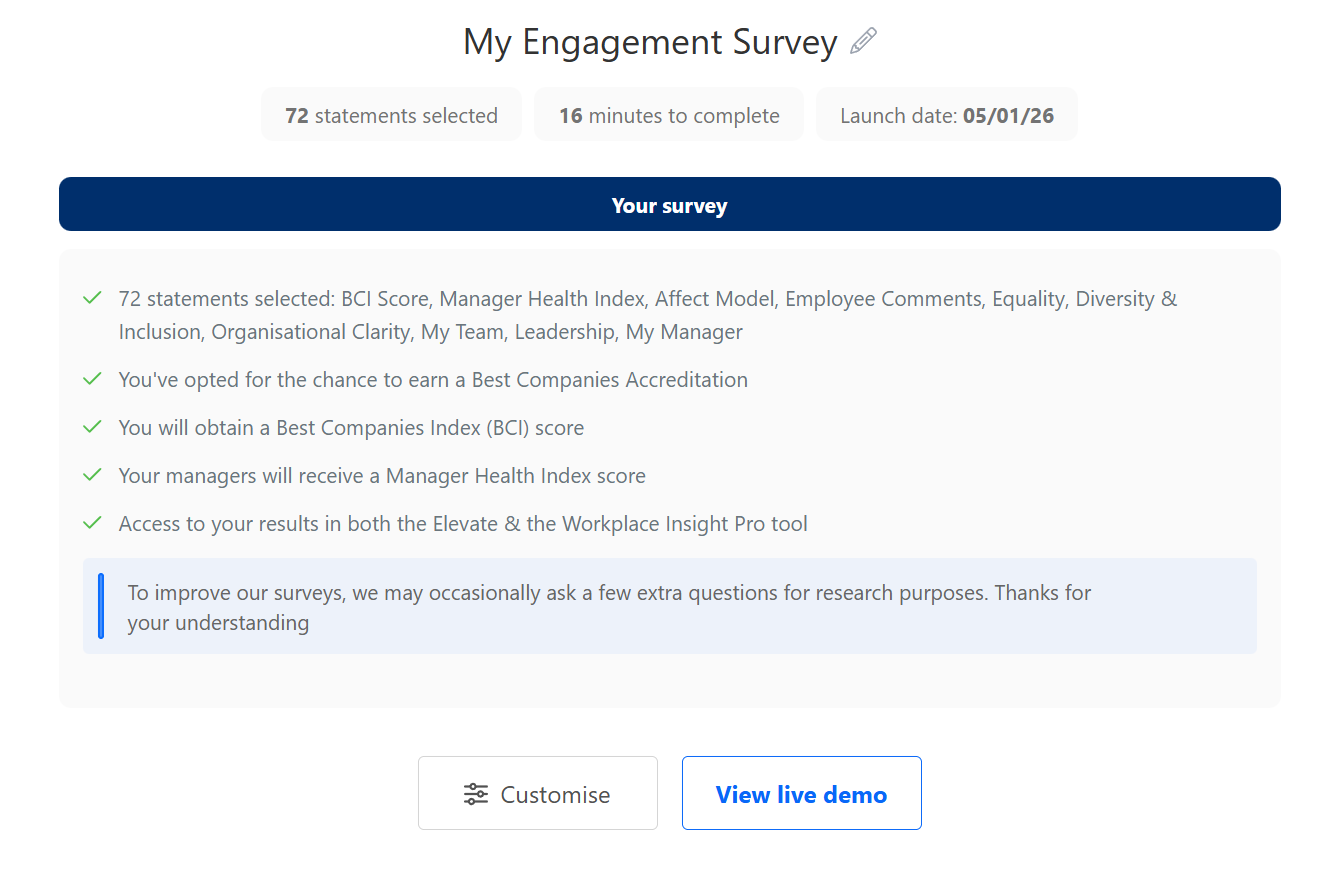Click the research purposes information note text

609,607
